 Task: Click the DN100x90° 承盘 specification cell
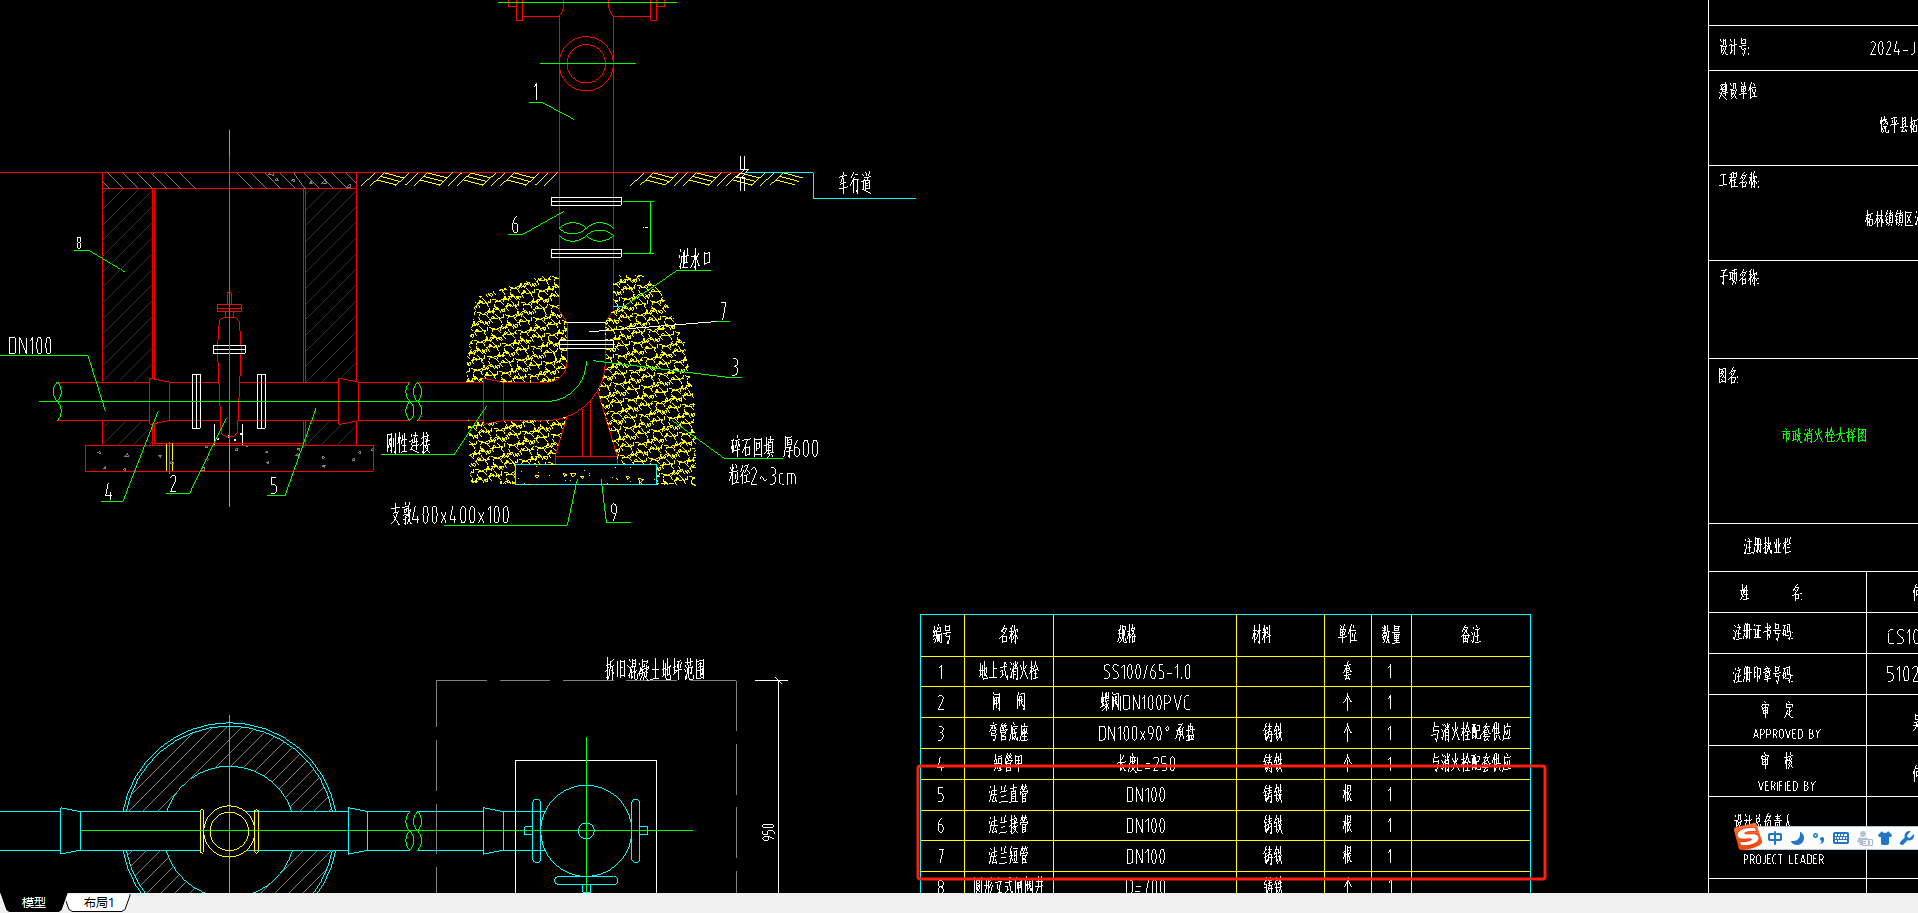(1146, 733)
